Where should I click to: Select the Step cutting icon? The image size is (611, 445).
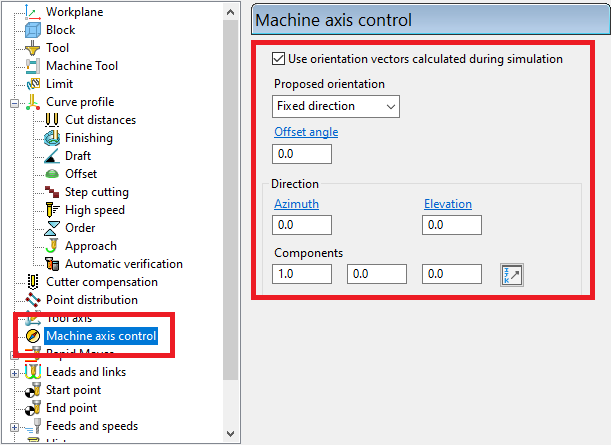[x=52, y=192]
